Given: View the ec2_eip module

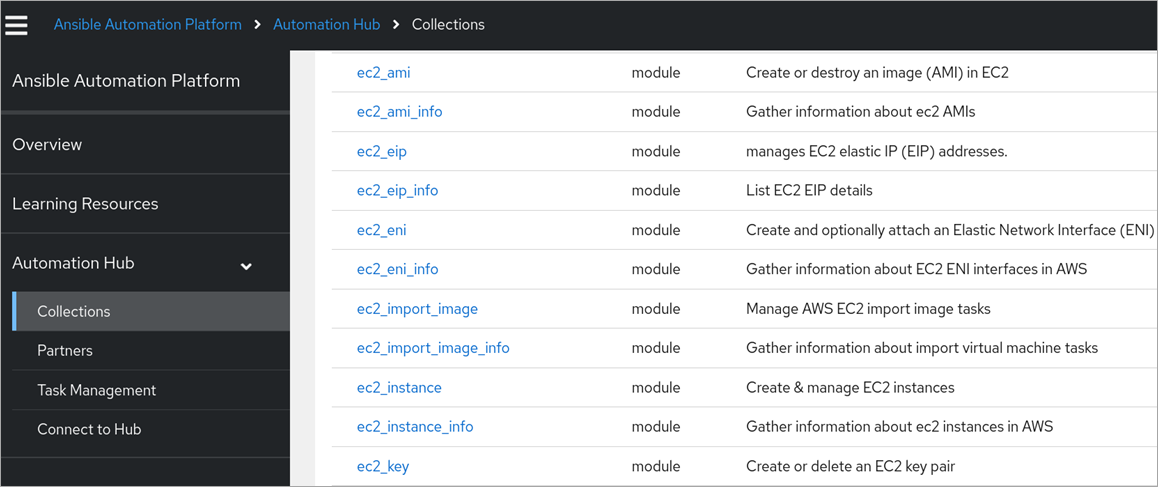Looking at the screenshot, I should click(381, 152).
